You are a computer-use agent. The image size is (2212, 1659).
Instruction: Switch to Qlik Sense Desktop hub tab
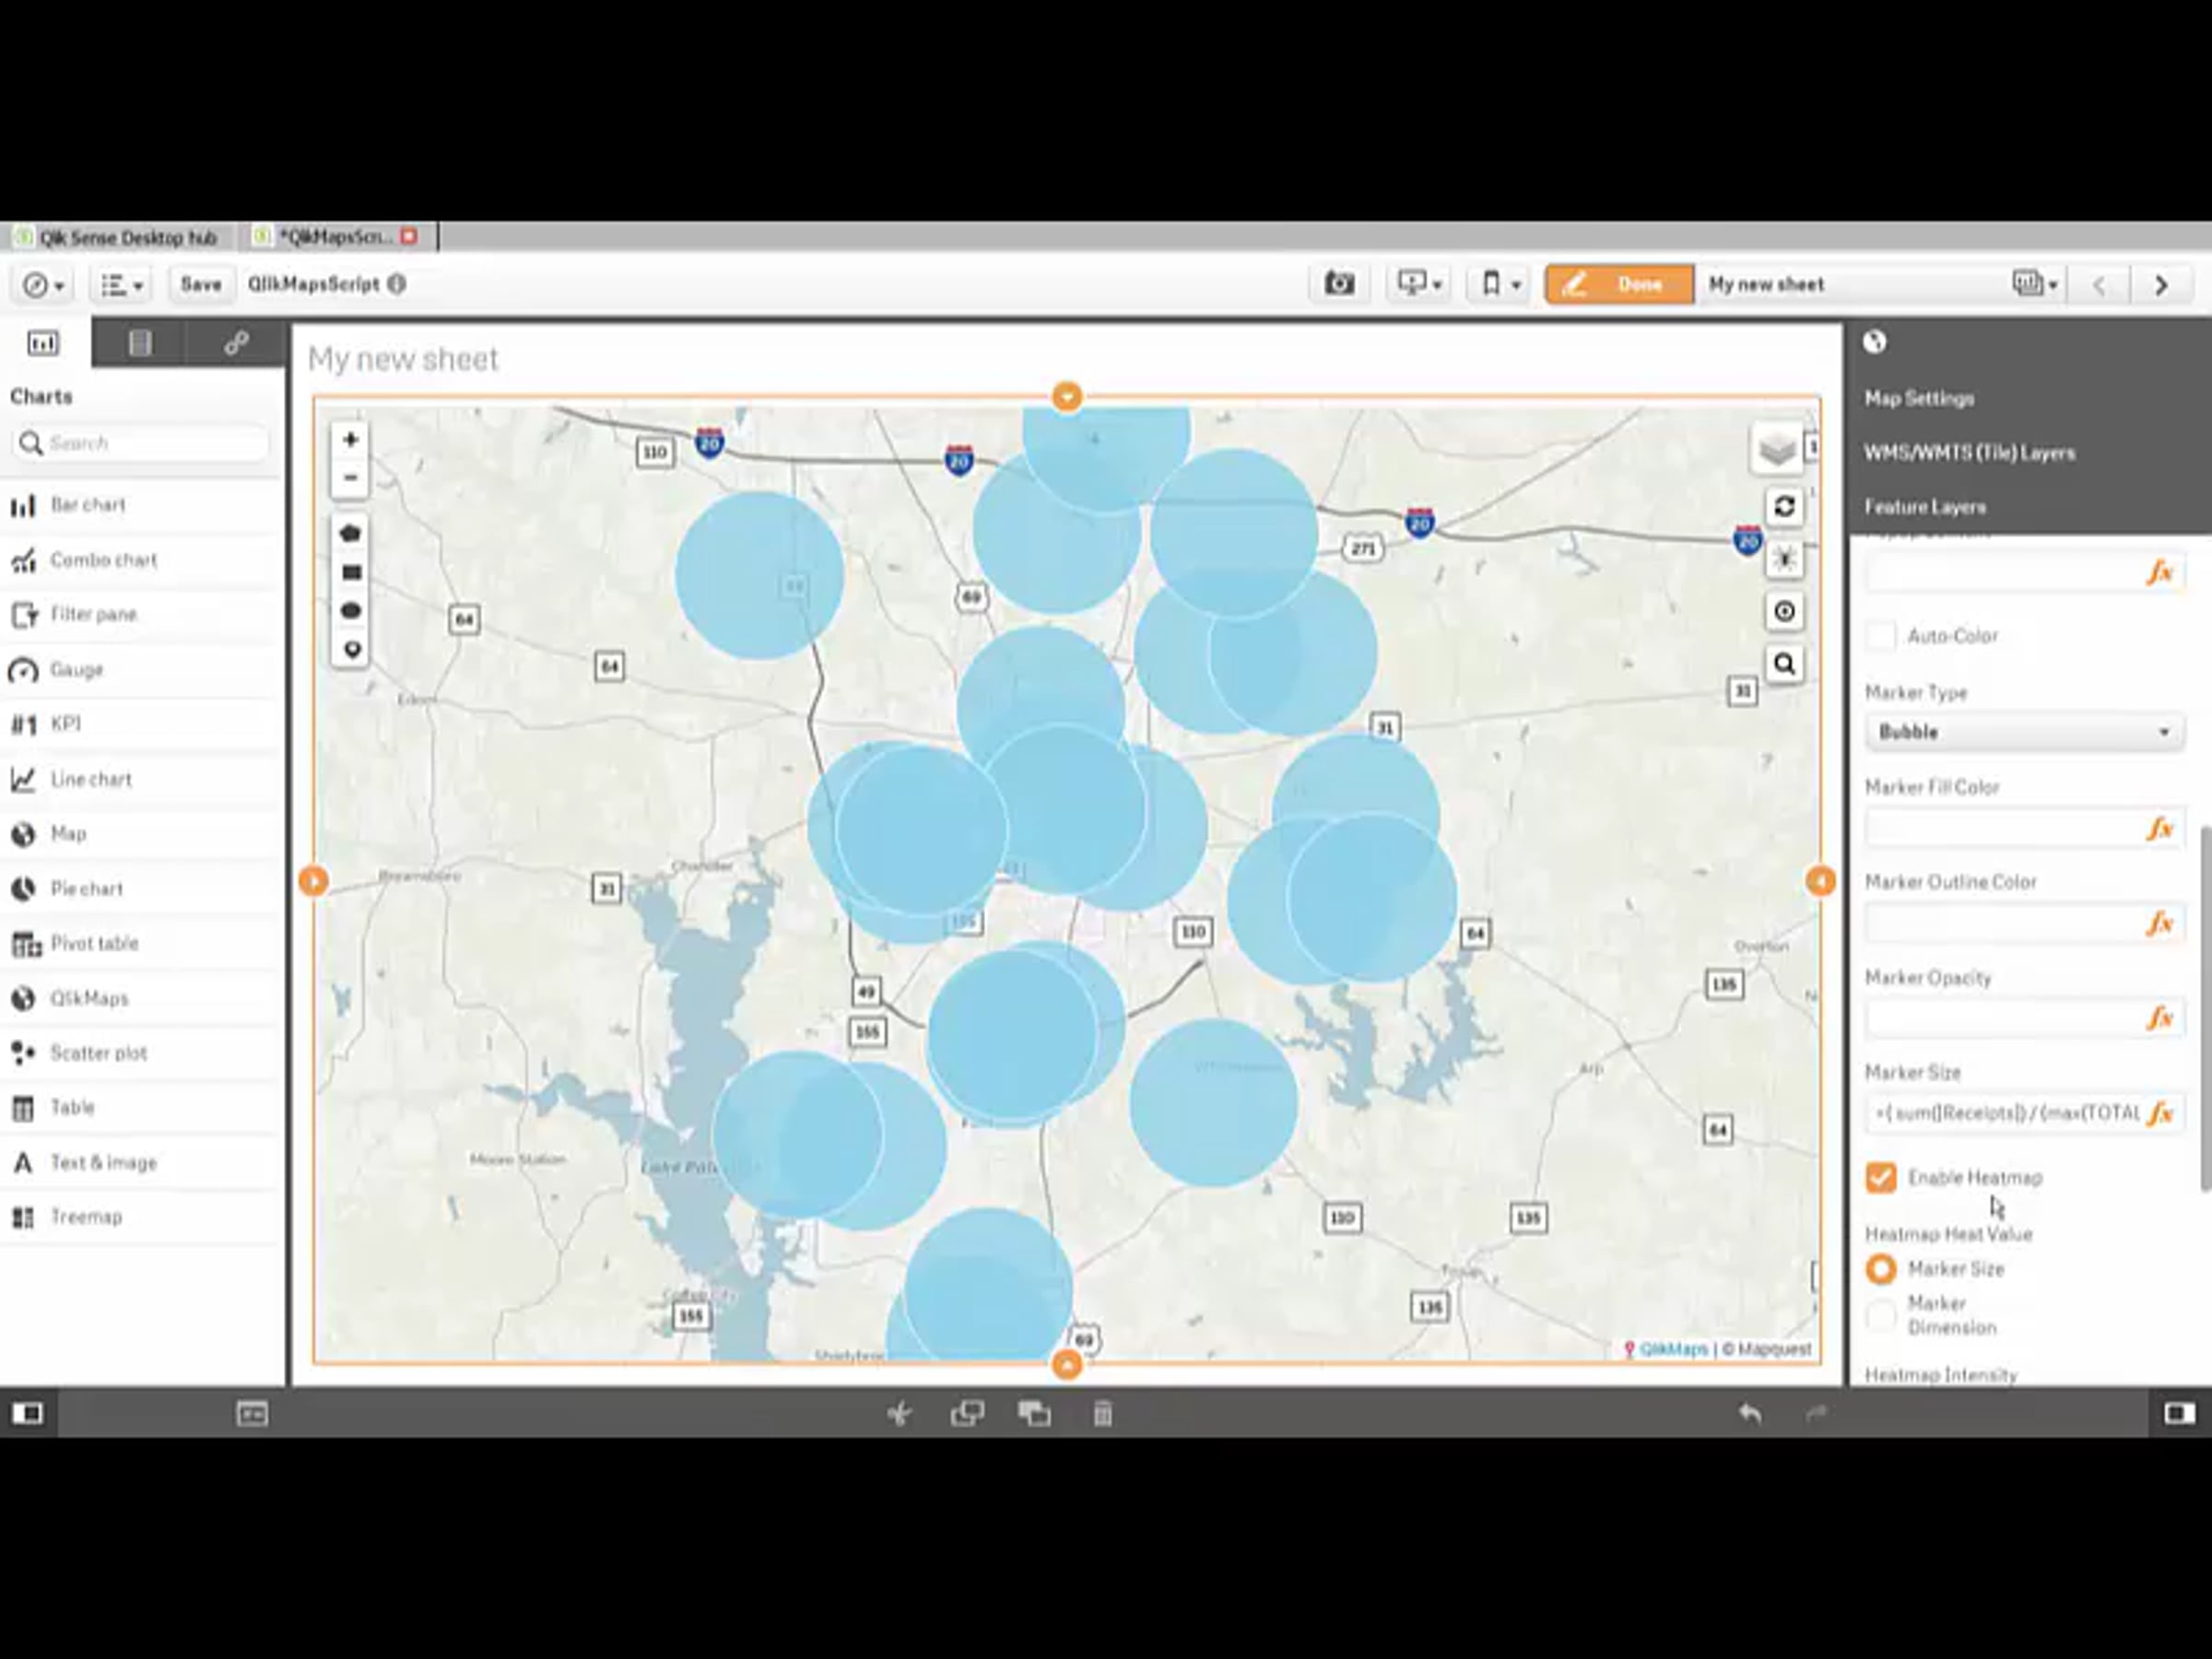(117, 237)
